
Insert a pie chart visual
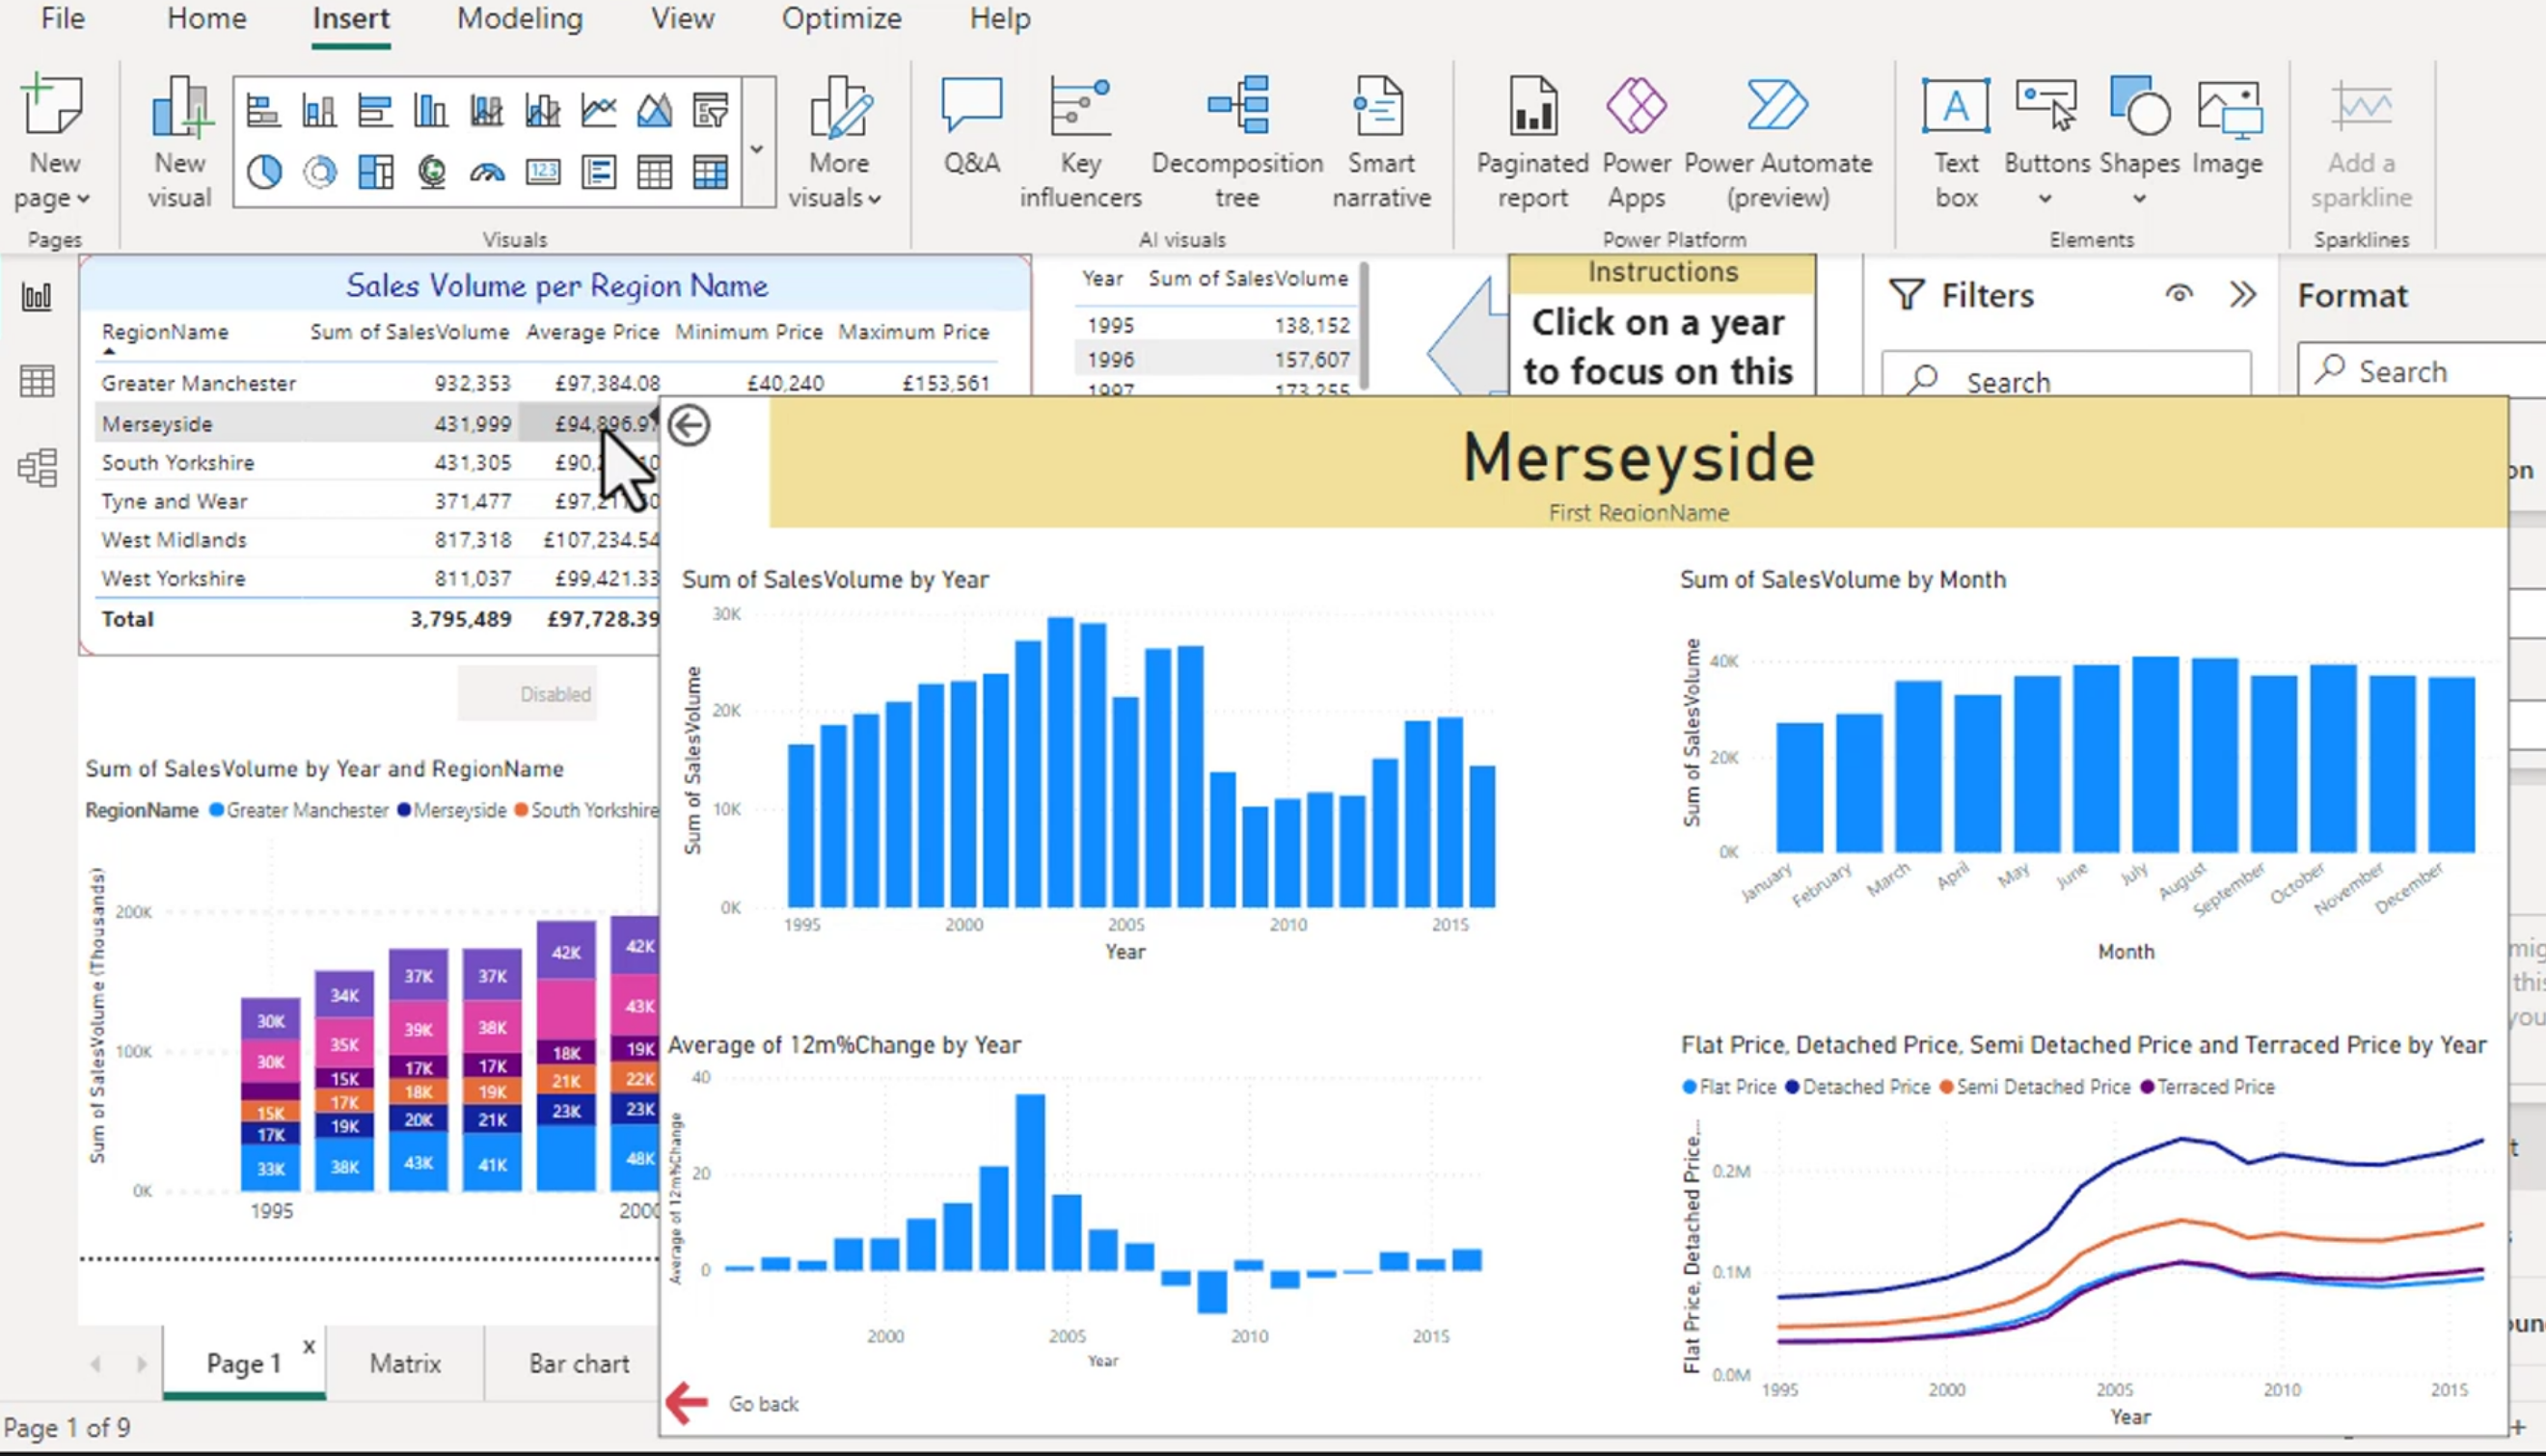pos(263,172)
